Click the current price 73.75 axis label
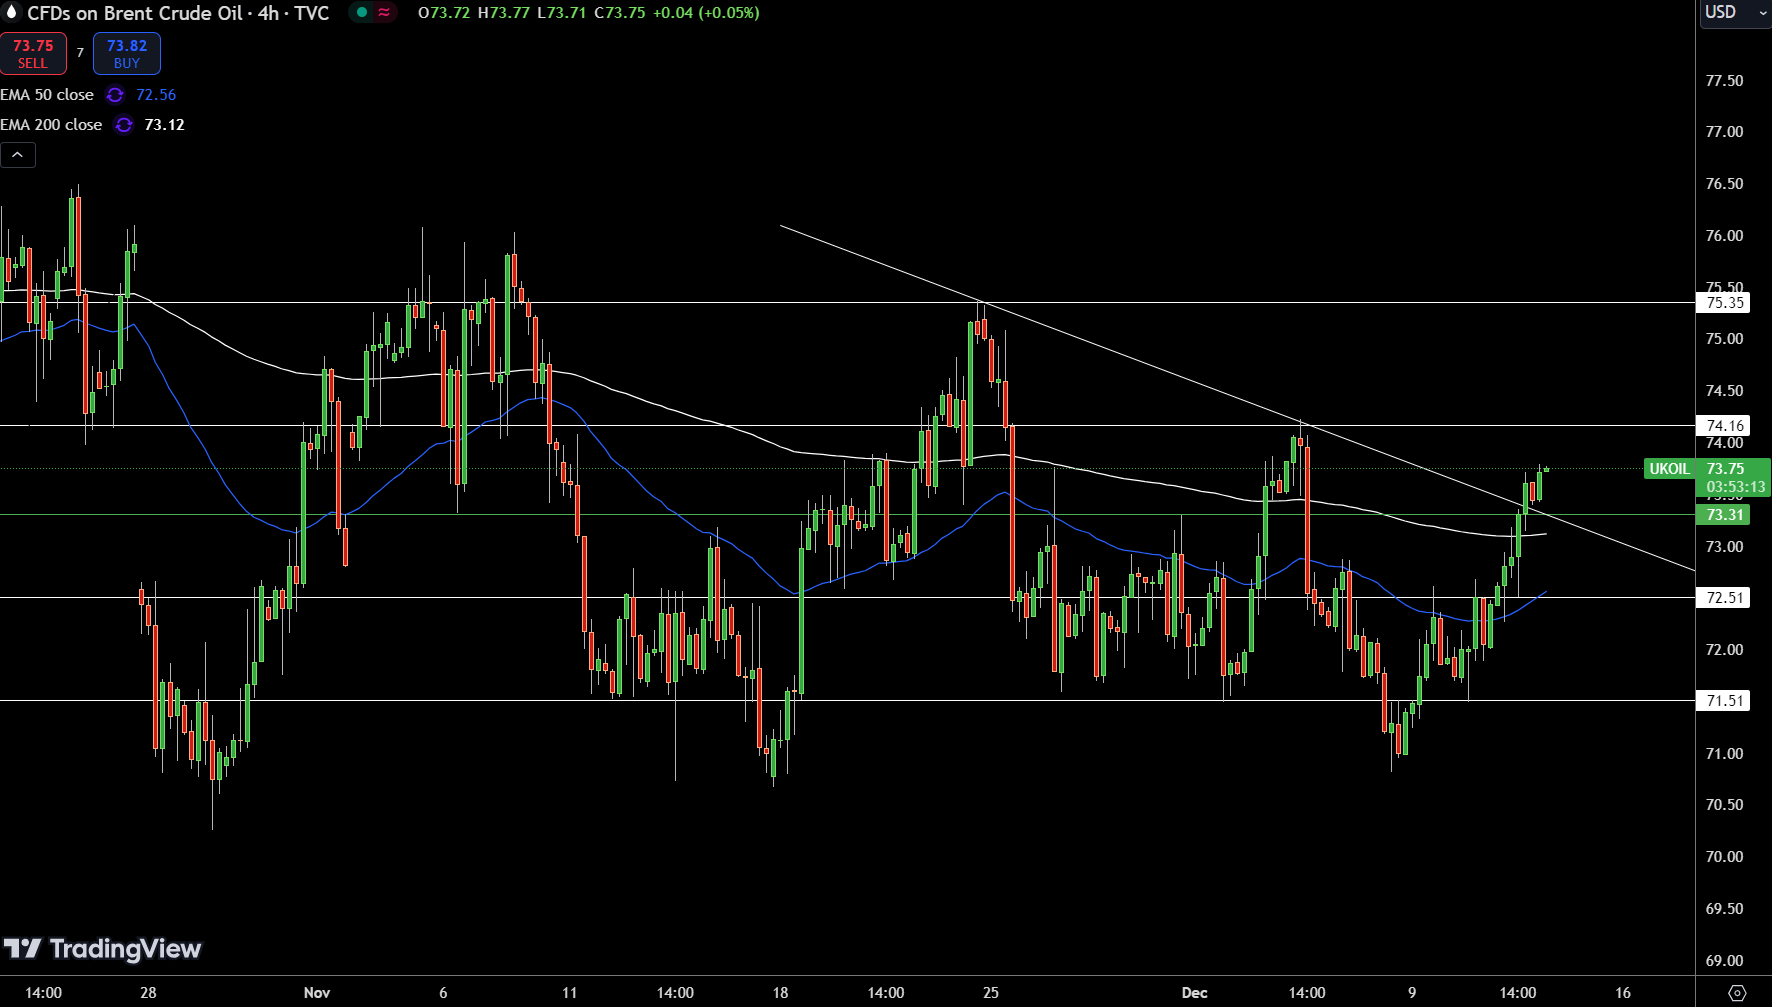 tap(1725, 469)
